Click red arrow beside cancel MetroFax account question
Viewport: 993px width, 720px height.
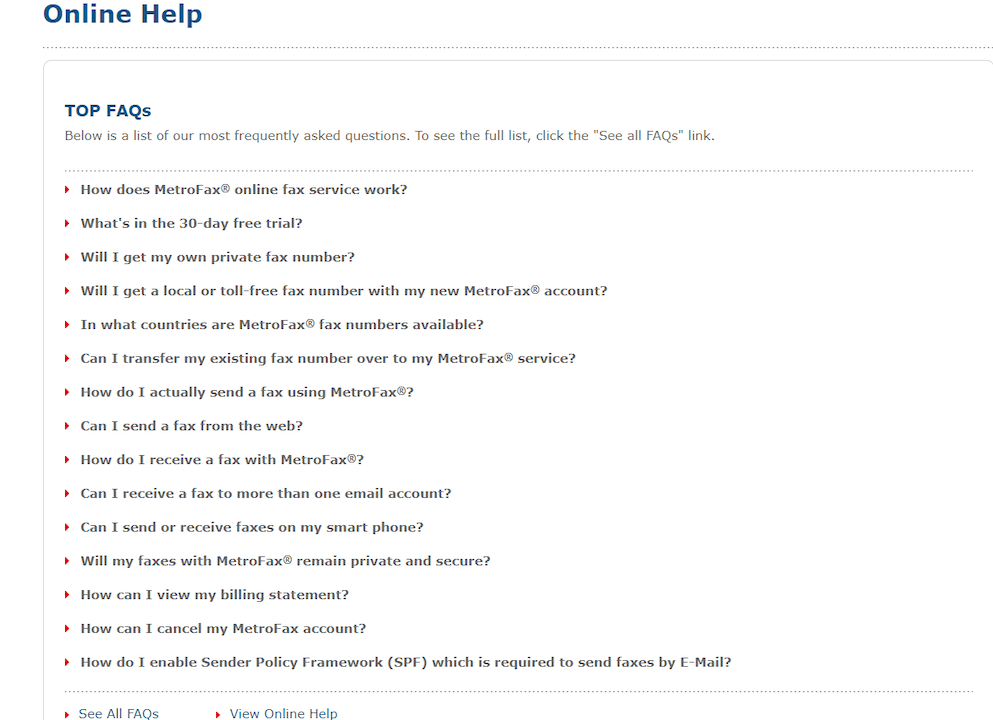pyautogui.click(x=68, y=629)
